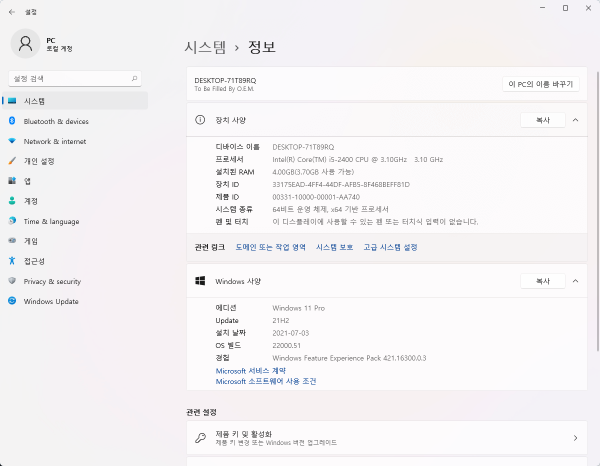
Task: Open 계정 person icon
Action: (x=12, y=200)
